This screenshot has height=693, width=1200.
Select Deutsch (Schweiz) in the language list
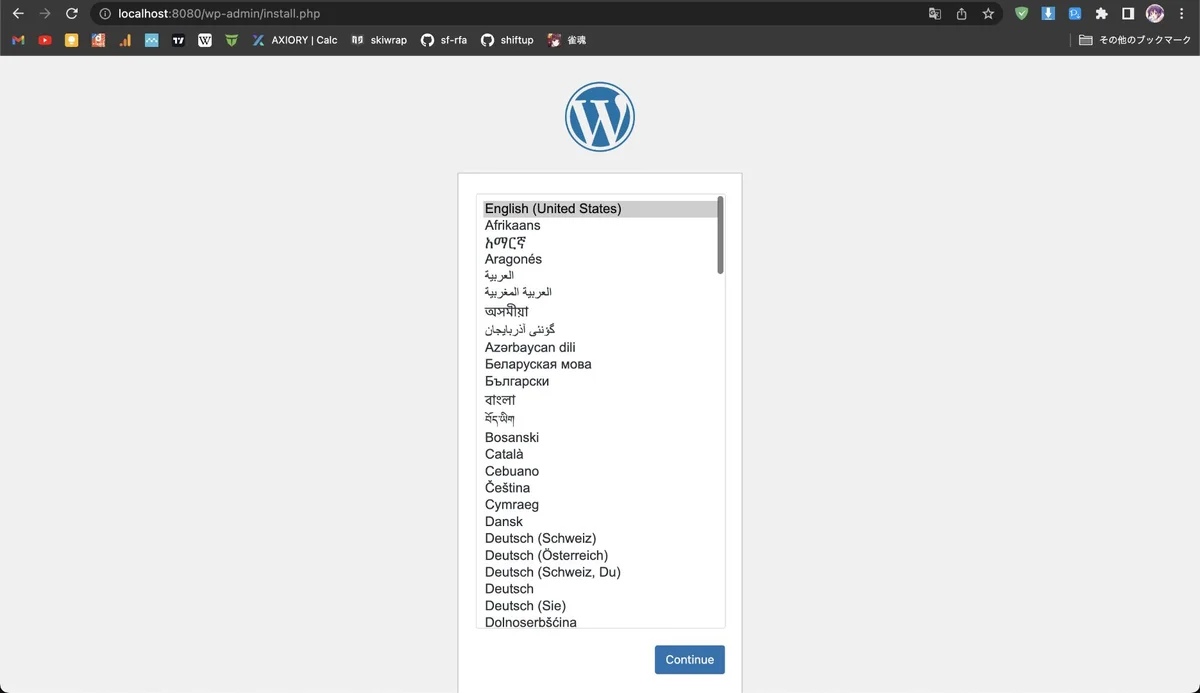(600, 538)
